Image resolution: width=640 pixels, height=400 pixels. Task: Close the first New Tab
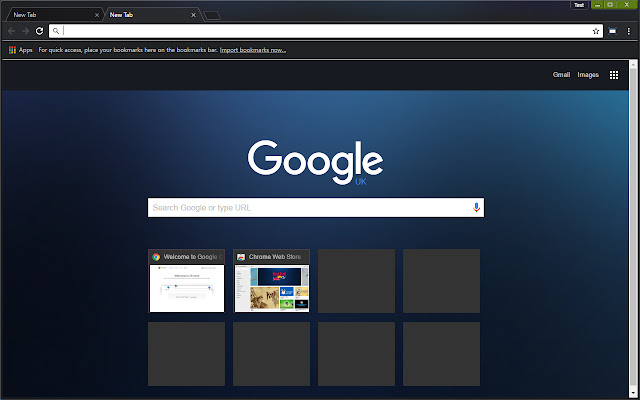coord(97,15)
